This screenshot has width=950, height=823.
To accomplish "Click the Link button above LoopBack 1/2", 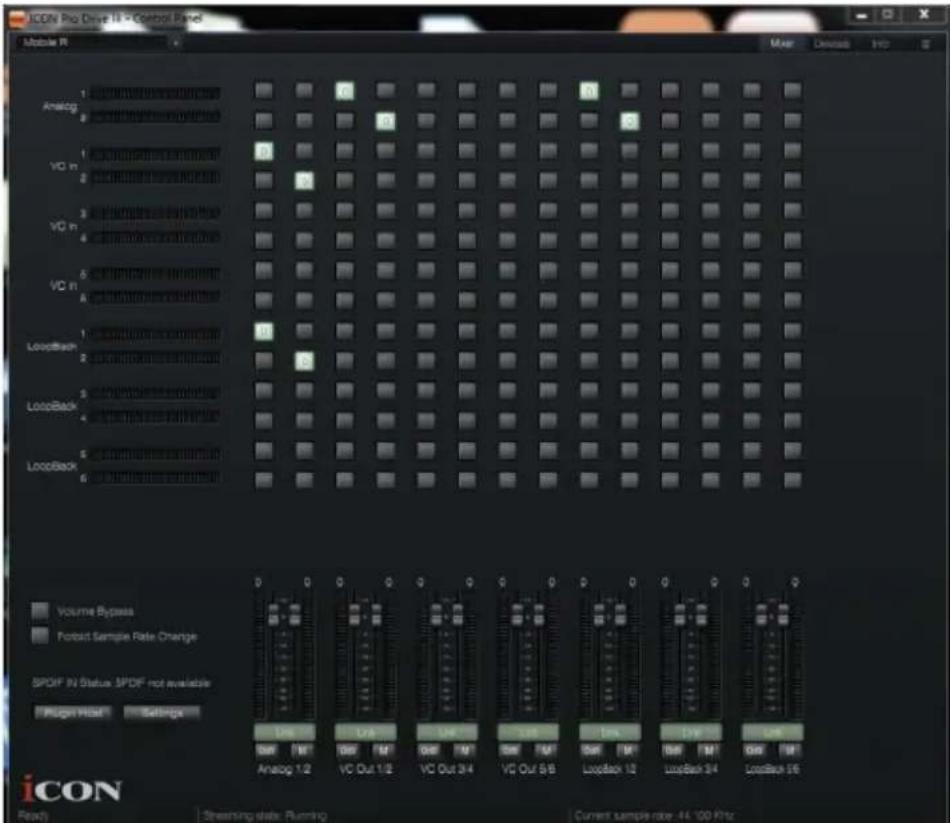I will coord(610,732).
